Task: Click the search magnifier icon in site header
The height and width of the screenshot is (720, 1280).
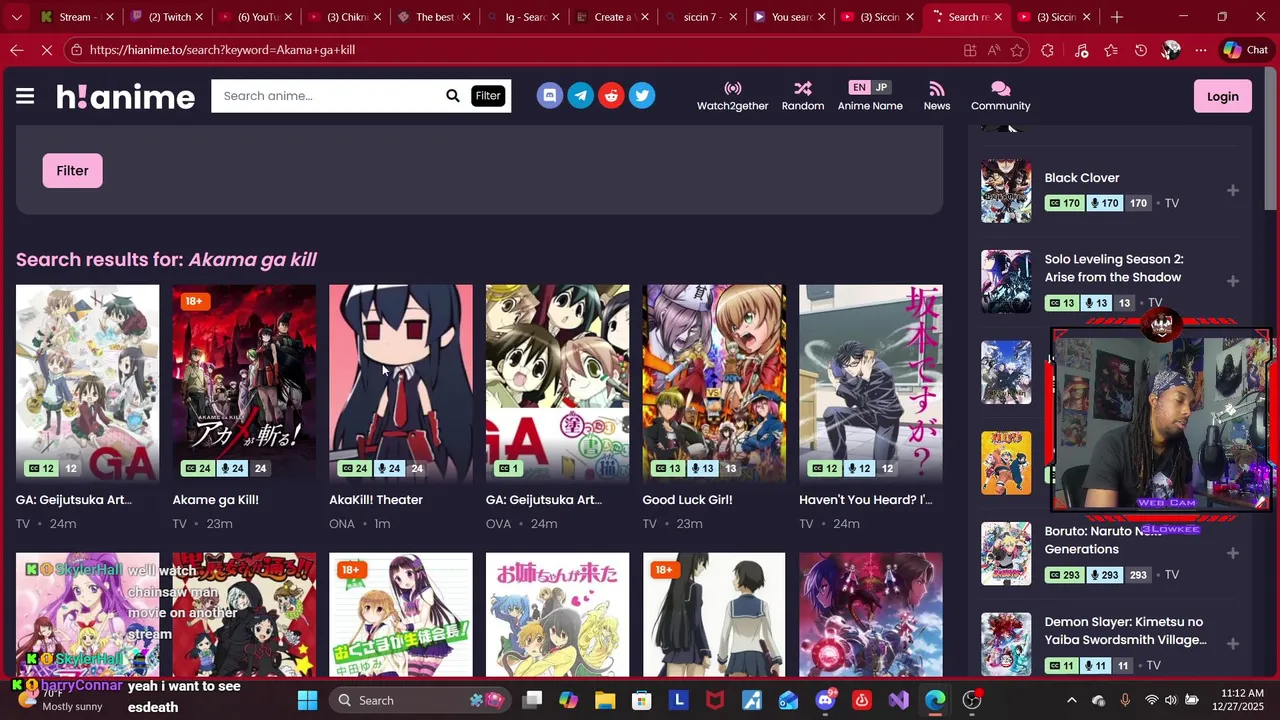Action: click(x=453, y=96)
